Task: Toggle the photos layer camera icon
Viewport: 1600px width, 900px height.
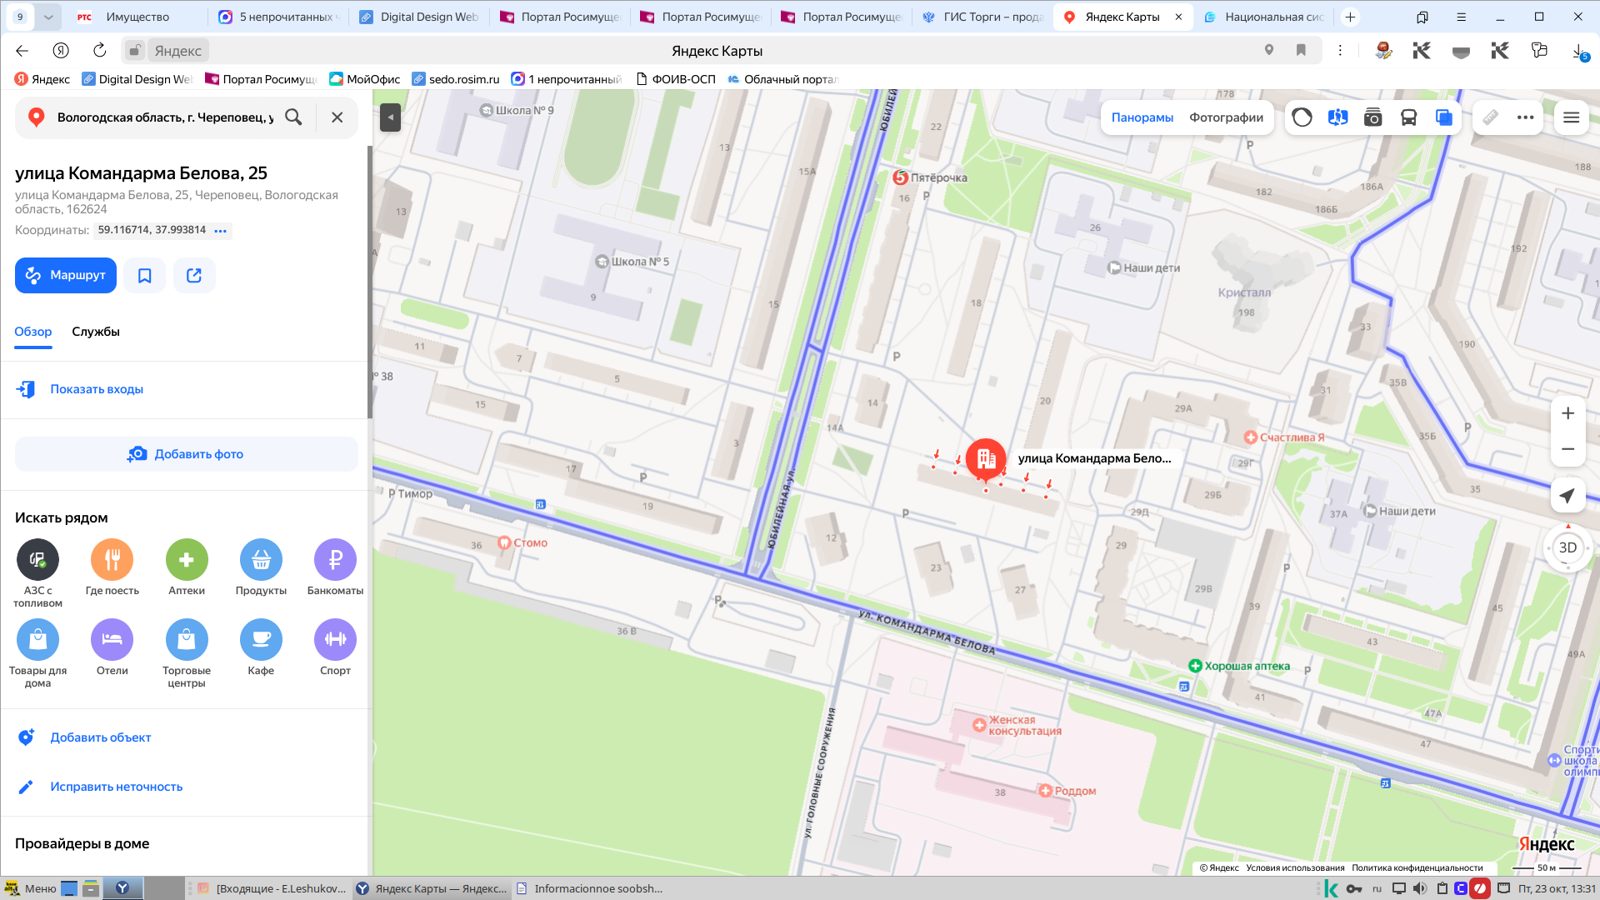Action: (1373, 117)
